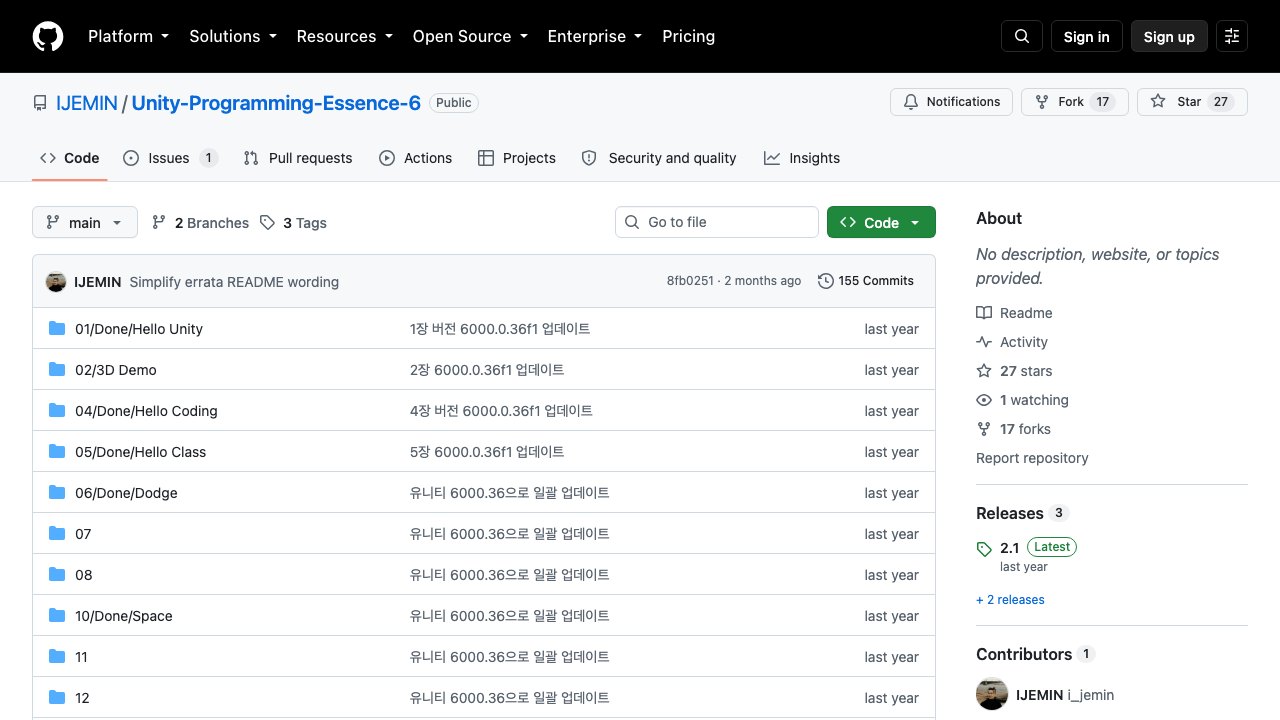
Task: Click the Go to file search field
Action: coord(717,222)
